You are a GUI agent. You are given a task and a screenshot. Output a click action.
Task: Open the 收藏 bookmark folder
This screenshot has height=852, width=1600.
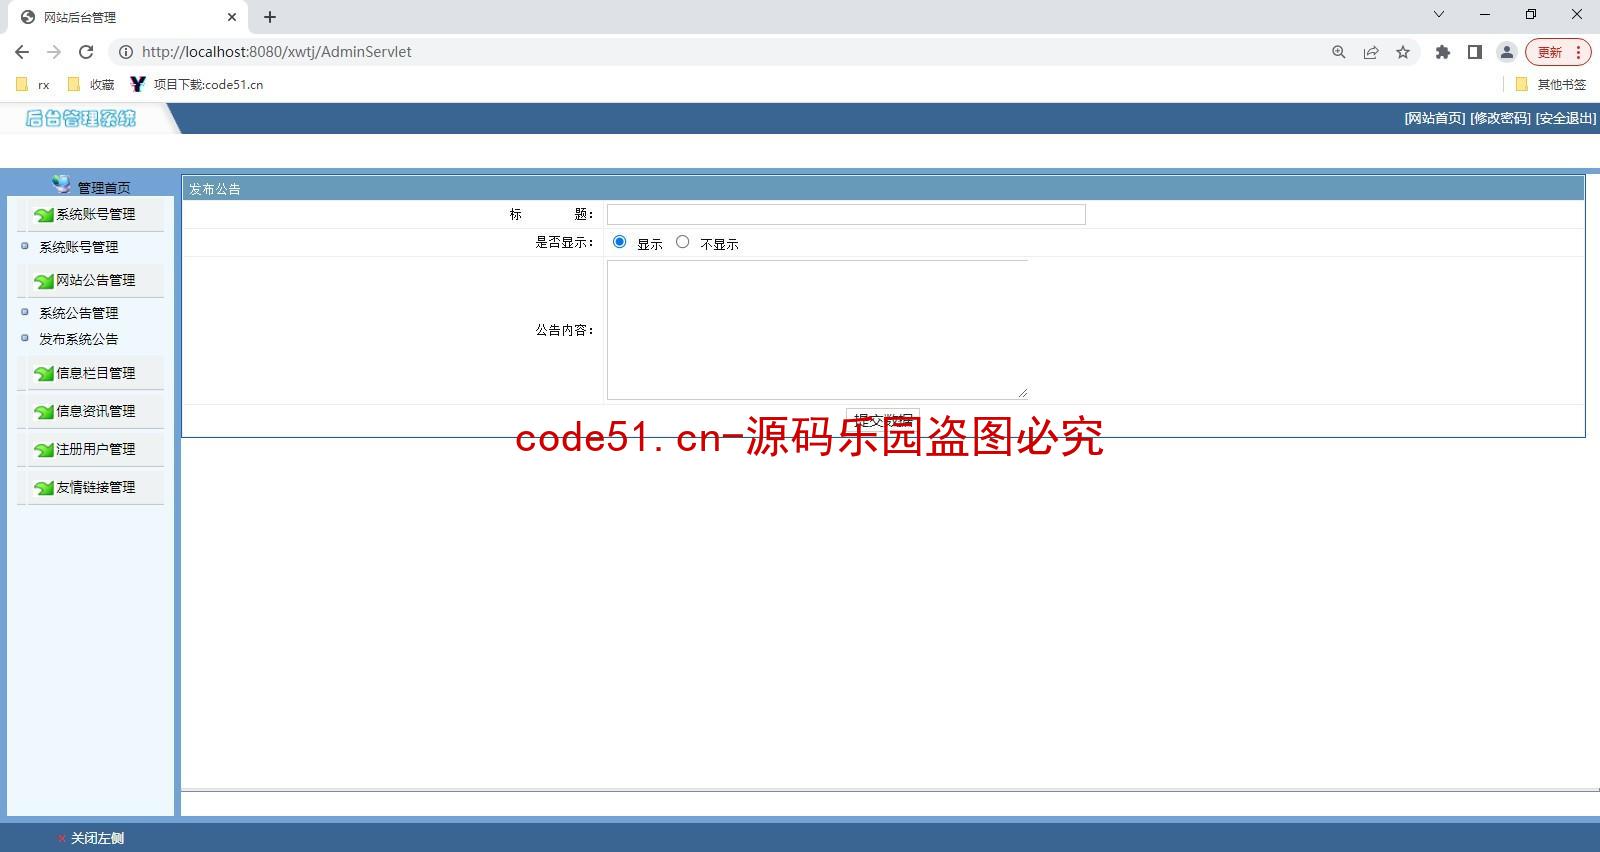[91, 85]
